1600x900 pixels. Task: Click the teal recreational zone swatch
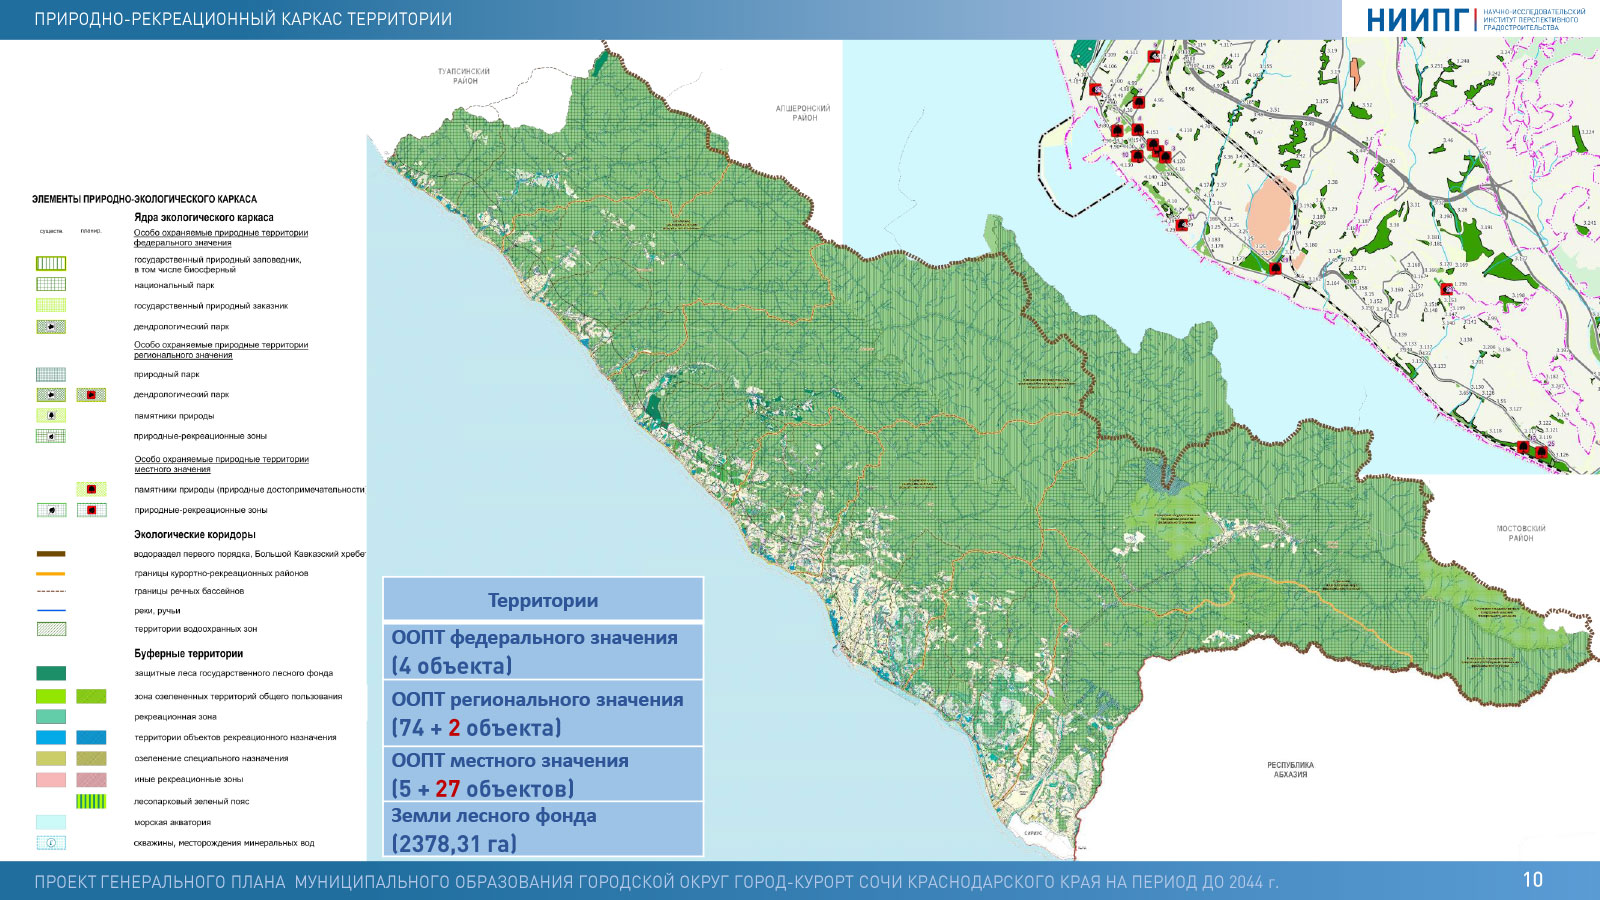(51, 717)
